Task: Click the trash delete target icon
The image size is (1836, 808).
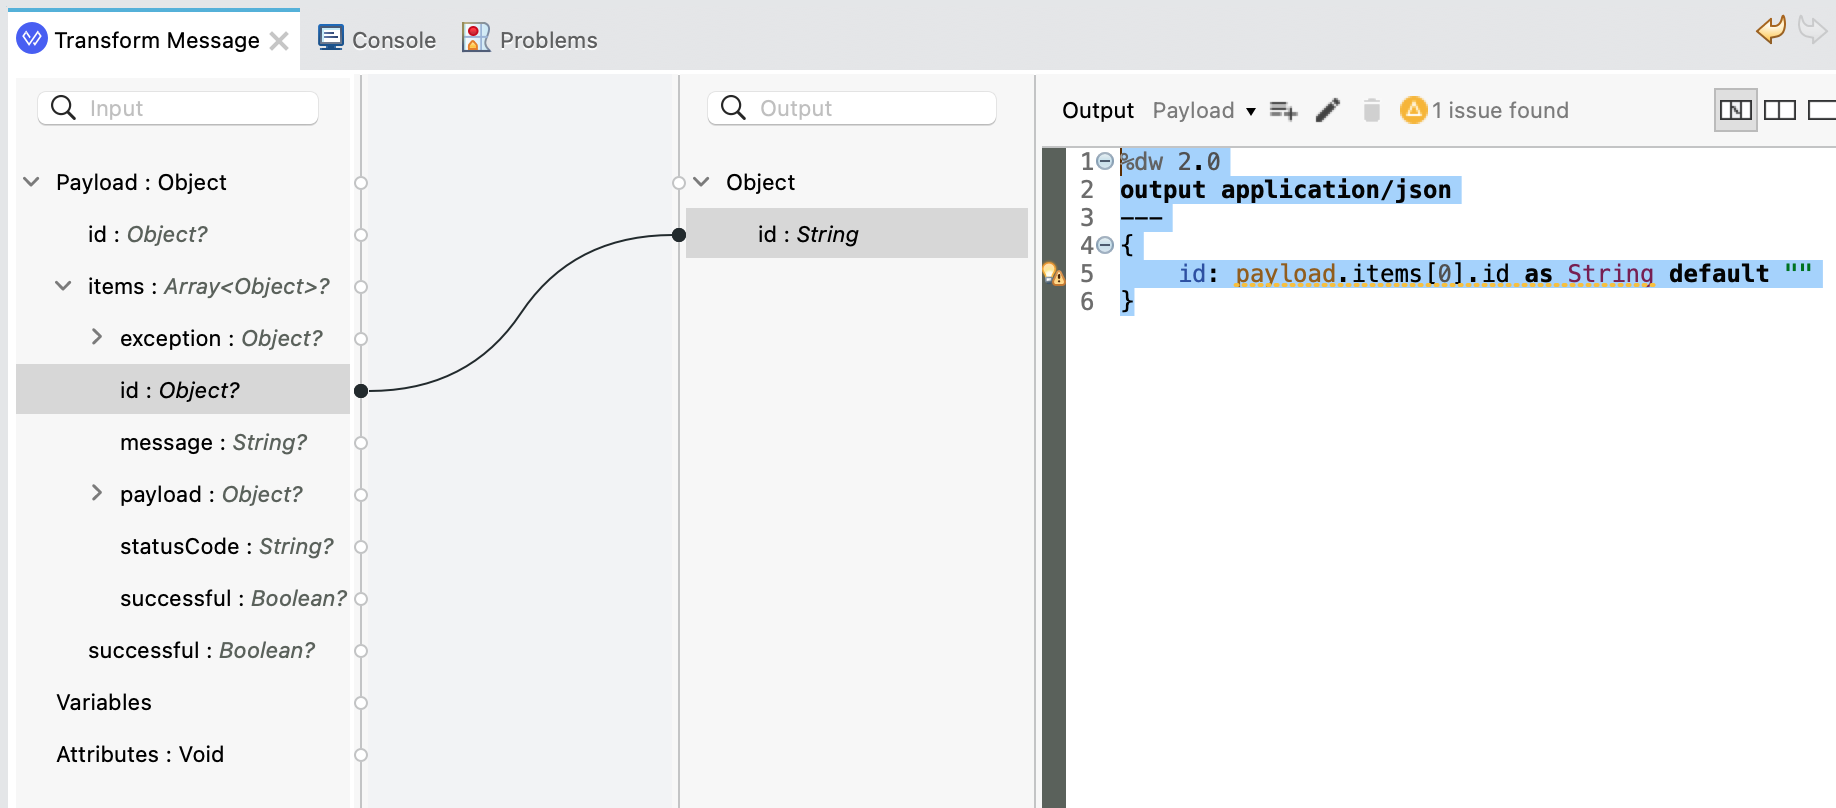Action: click(x=1371, y=110)
